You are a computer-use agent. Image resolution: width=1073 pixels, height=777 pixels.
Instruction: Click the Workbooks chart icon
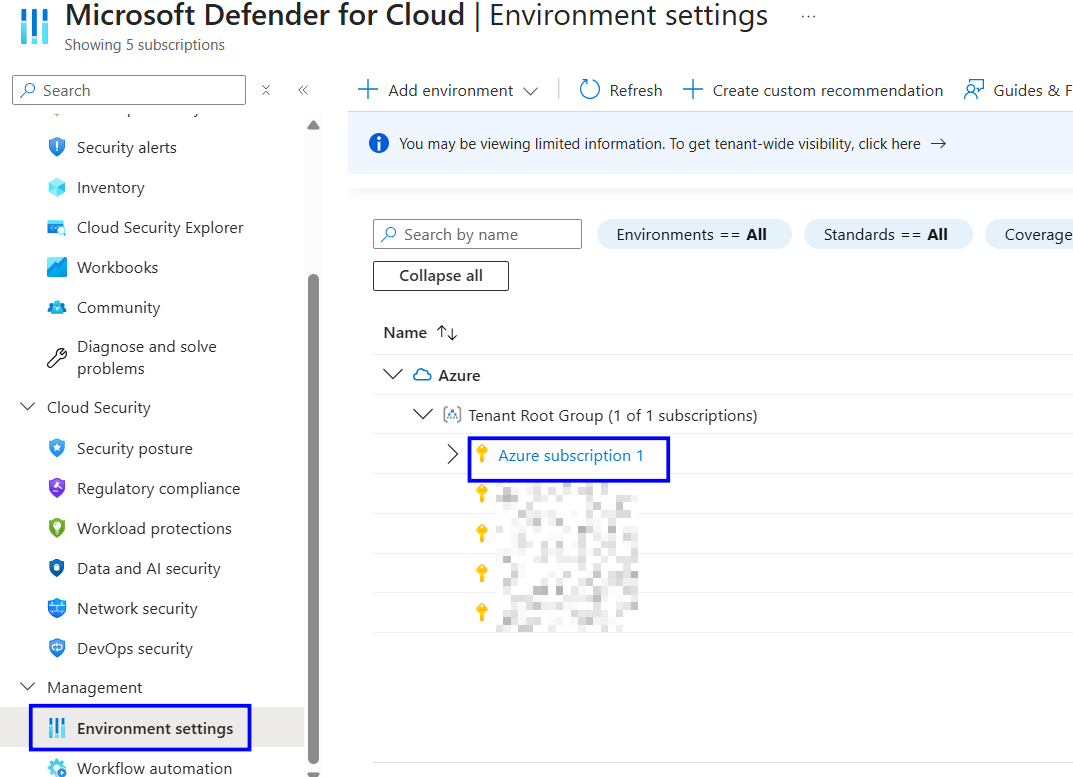(57, 267)
